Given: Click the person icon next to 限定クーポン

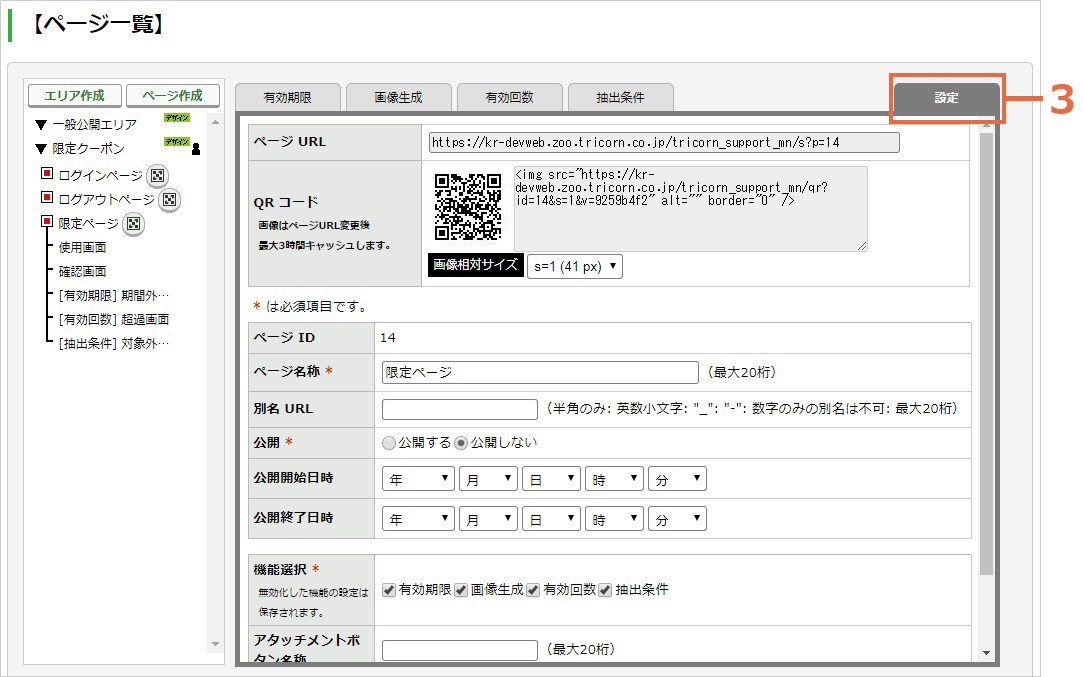Looking at the screenshot, I should click(196, 149).
